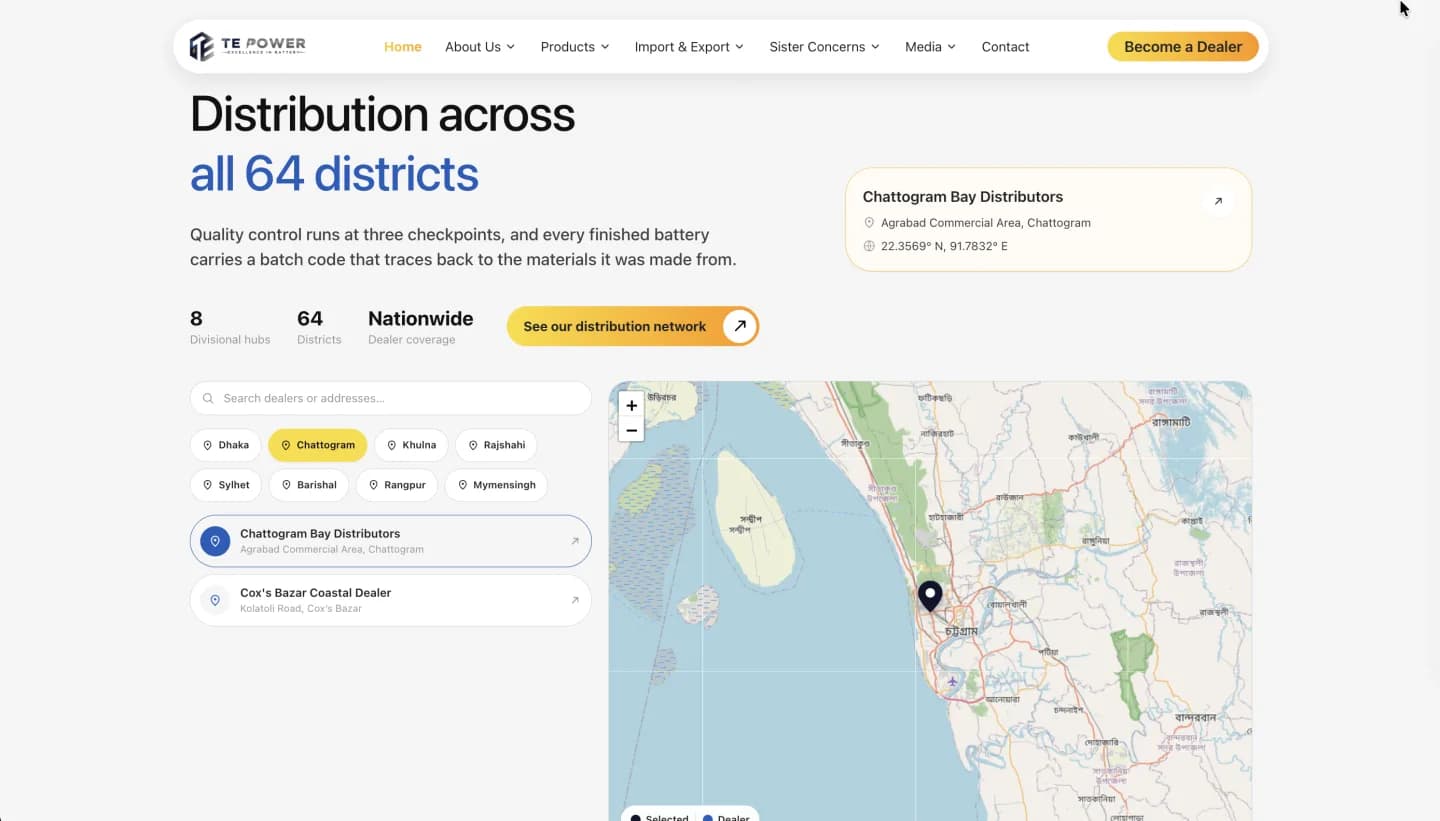This screenshot has width=1440, height=821.
Task: Expand the Import & Export menu
Action: 689,47
